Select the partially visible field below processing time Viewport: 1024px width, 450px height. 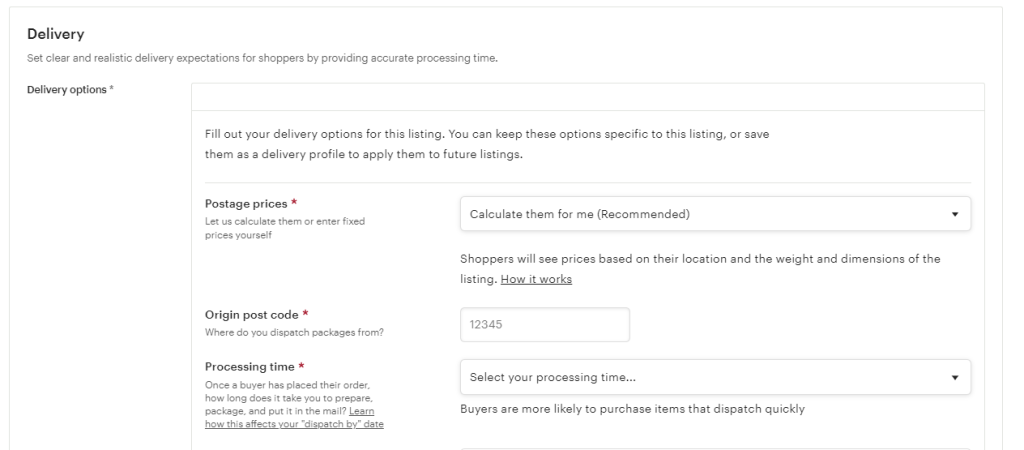click(x=715, y=449)
